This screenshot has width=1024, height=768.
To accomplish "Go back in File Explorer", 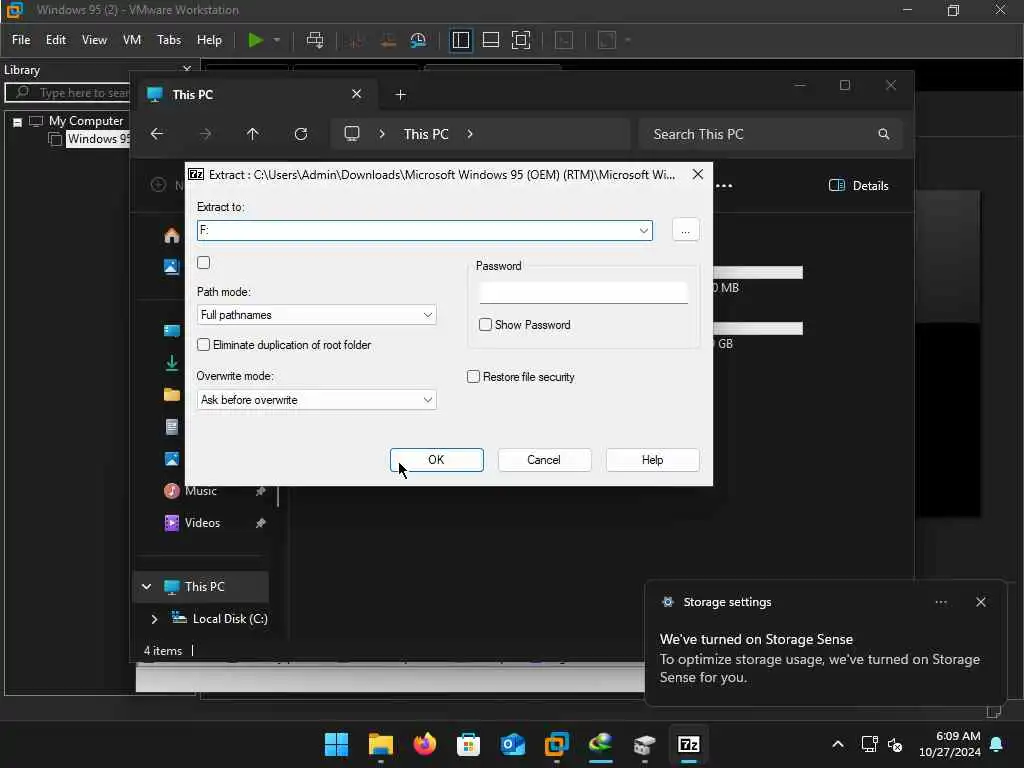I will [x=157, y=134].
